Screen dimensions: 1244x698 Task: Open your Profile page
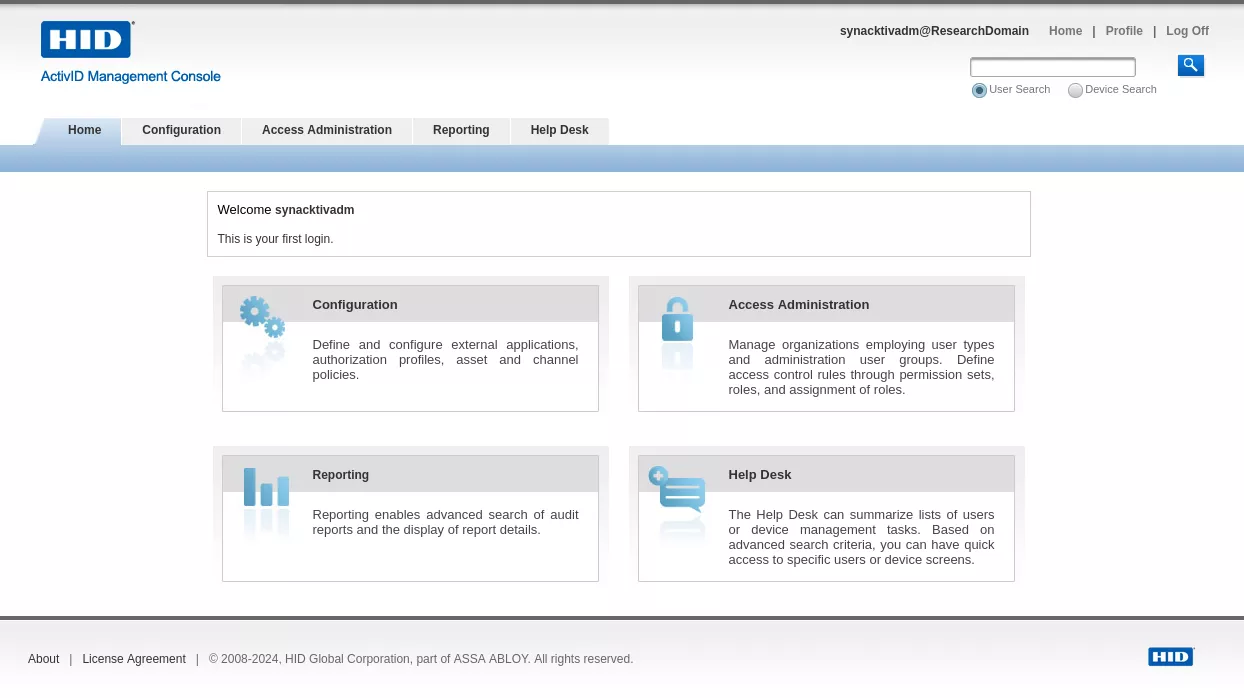pyautogui.click(x=1124, y=31)
